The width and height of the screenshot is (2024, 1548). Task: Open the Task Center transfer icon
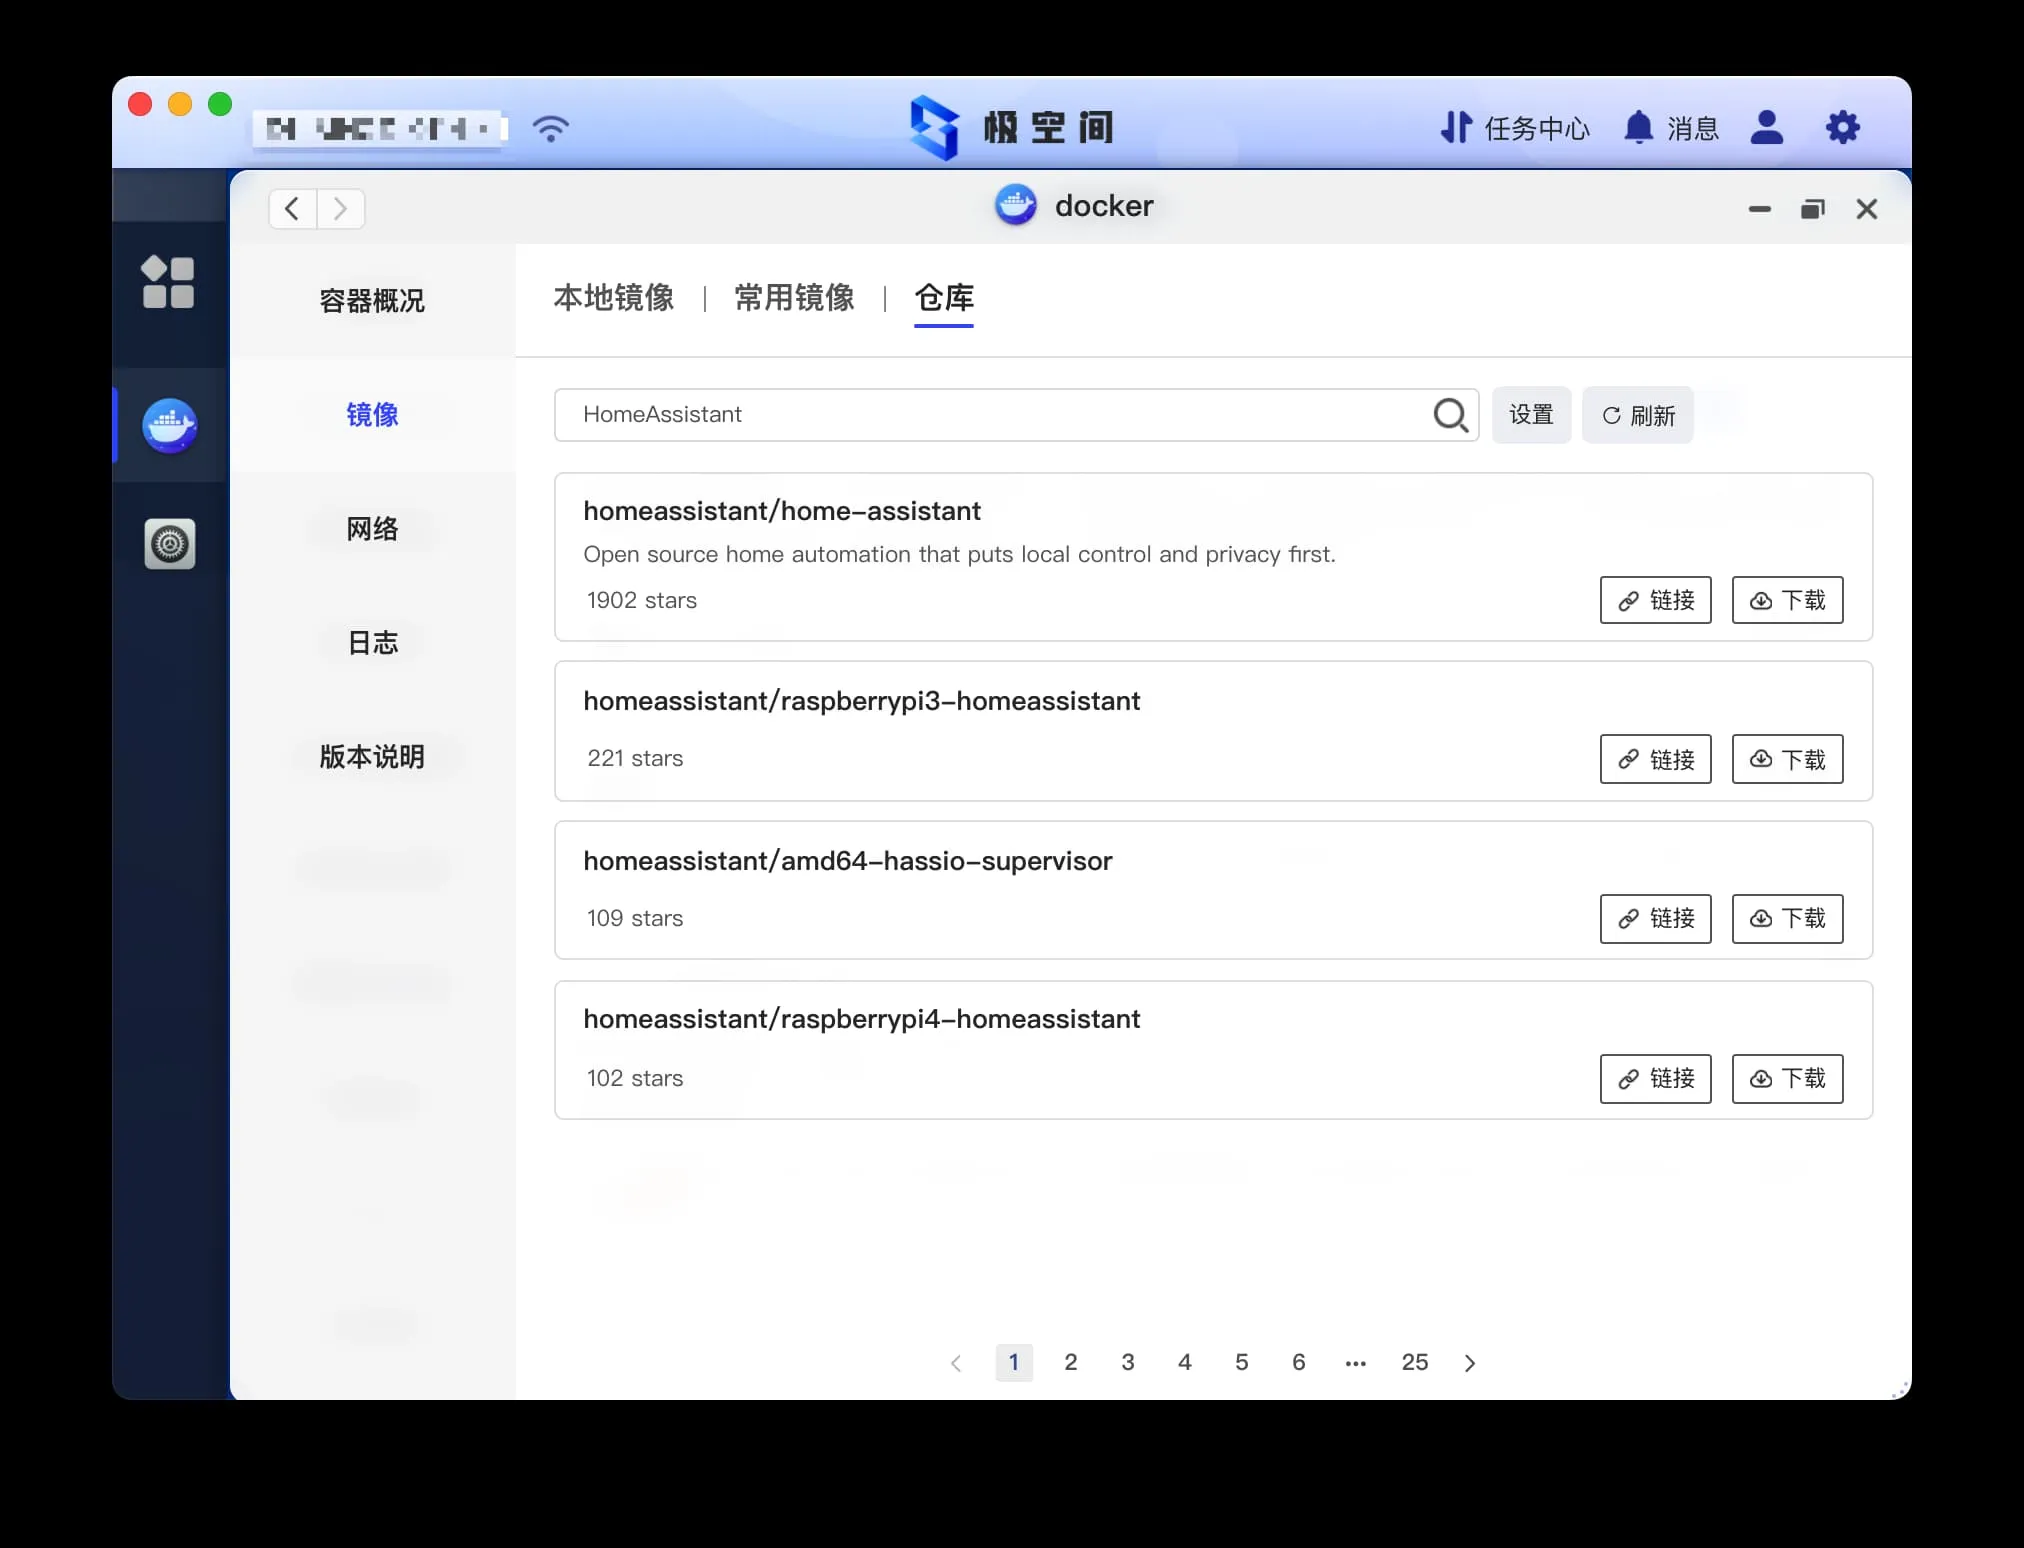pos(1456,128)
